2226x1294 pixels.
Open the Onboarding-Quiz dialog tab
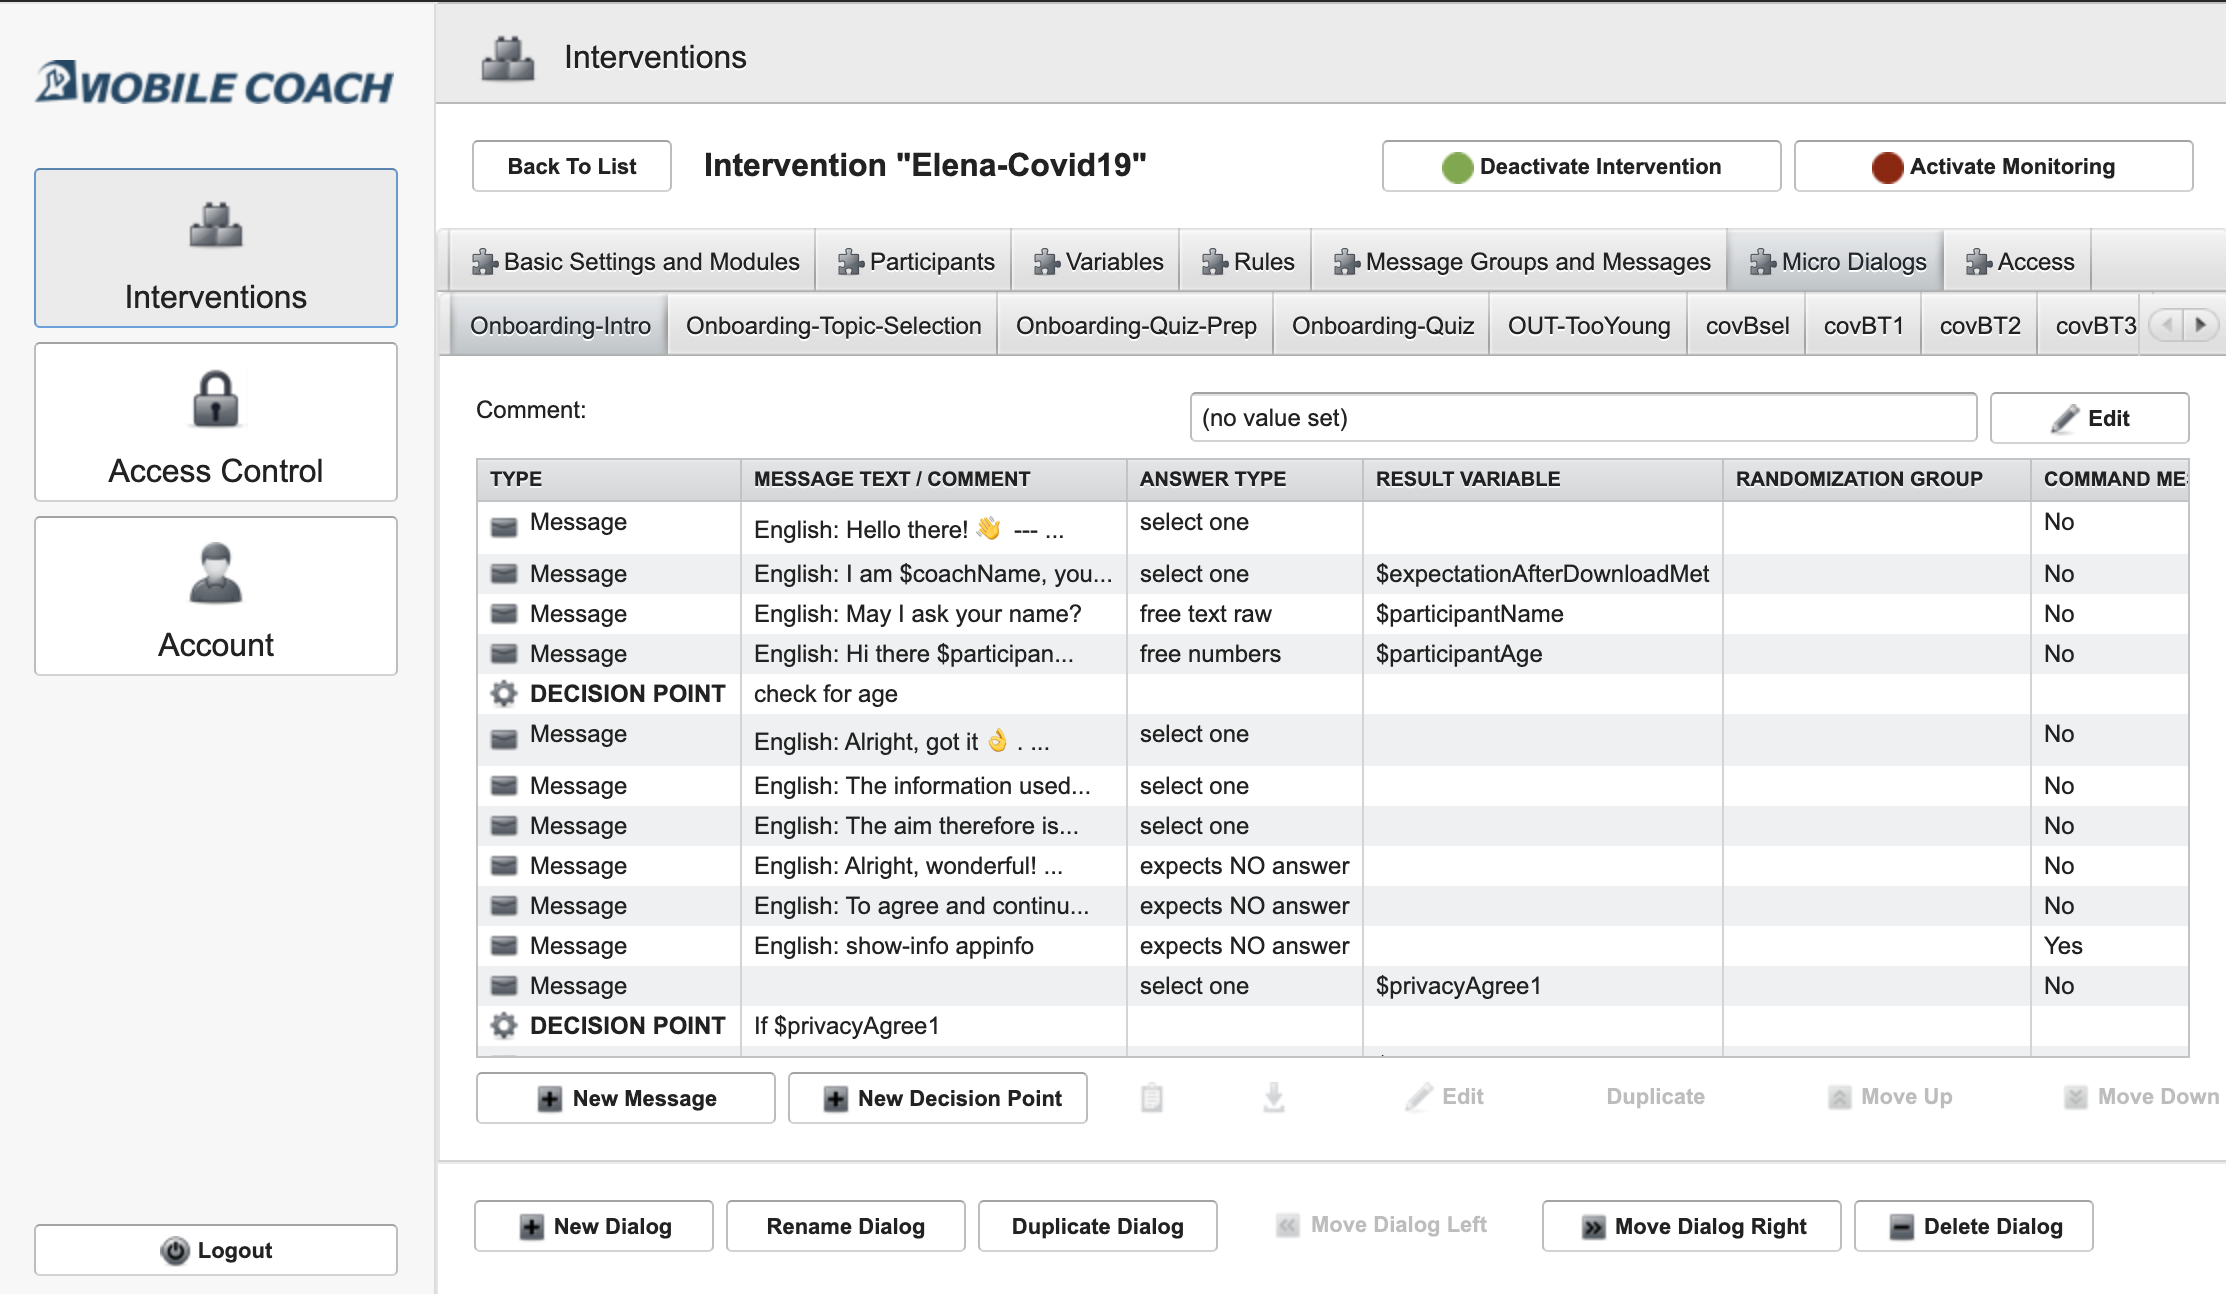[1382, 326]
